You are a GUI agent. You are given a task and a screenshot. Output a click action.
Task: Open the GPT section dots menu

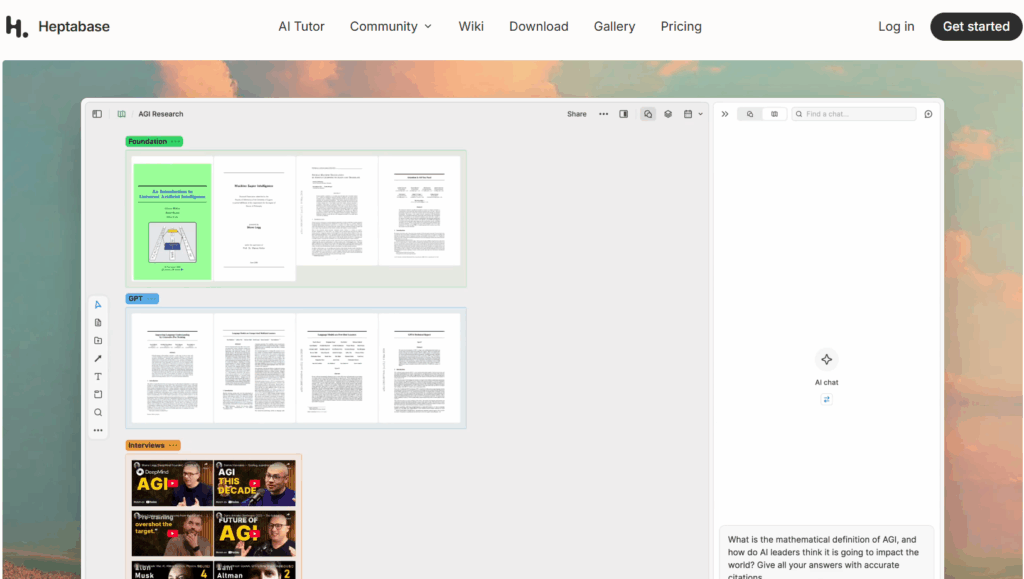click(151, 298)
